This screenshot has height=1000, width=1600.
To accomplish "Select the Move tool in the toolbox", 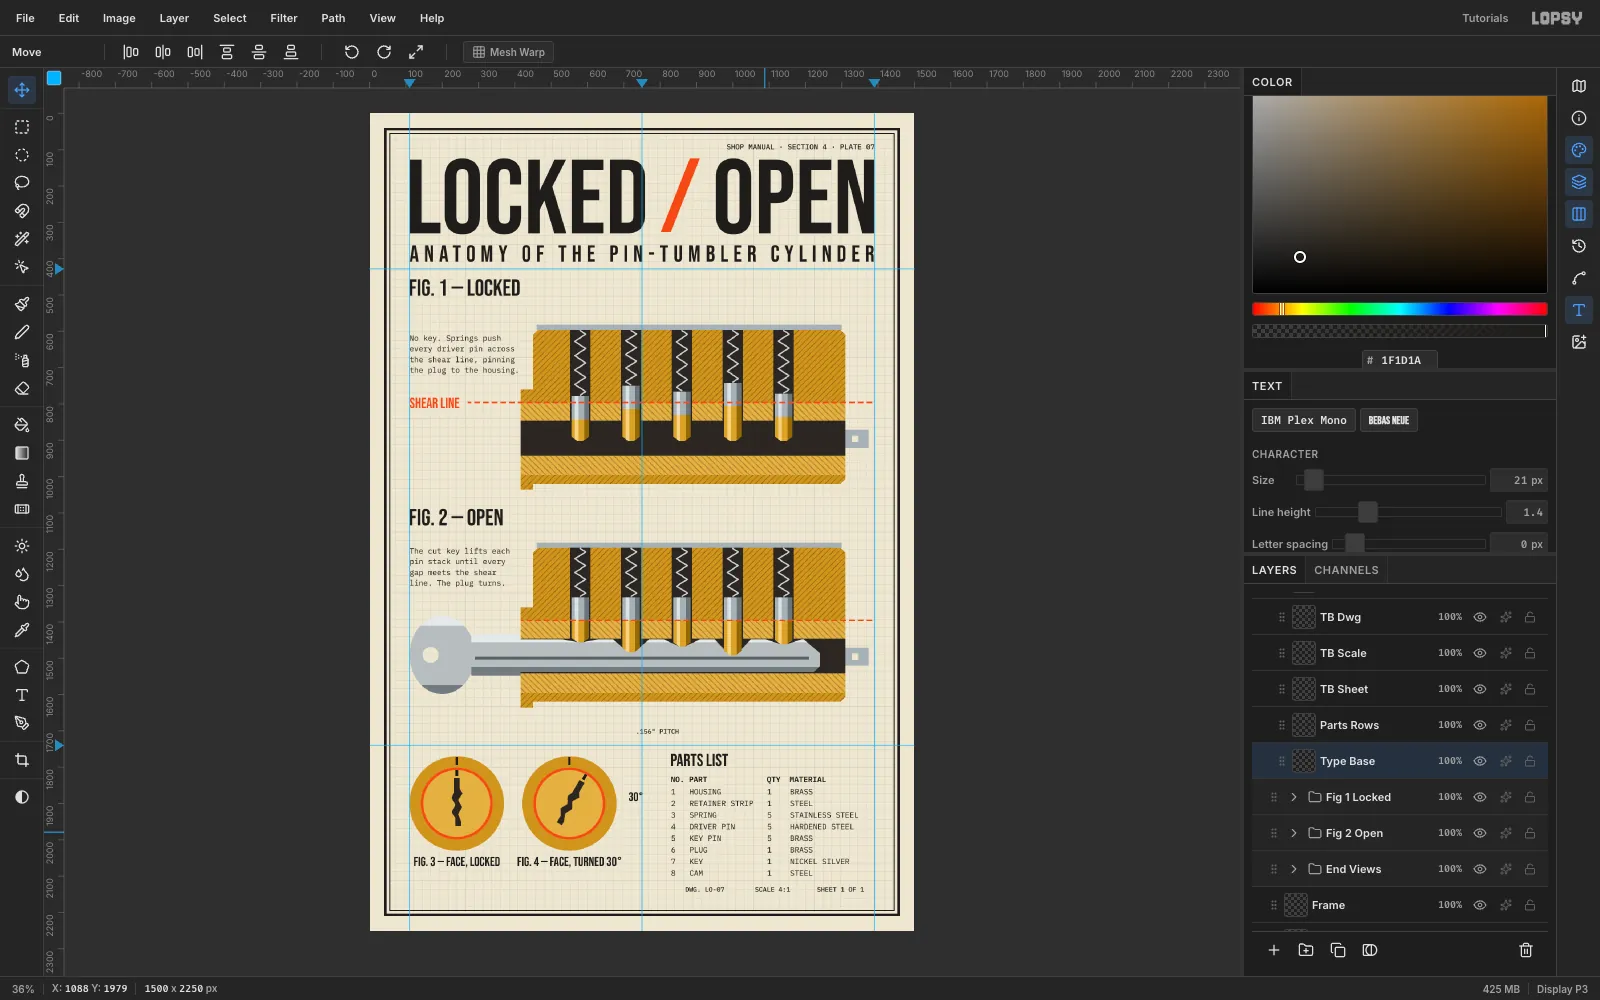I will click(x=21, y=90).
